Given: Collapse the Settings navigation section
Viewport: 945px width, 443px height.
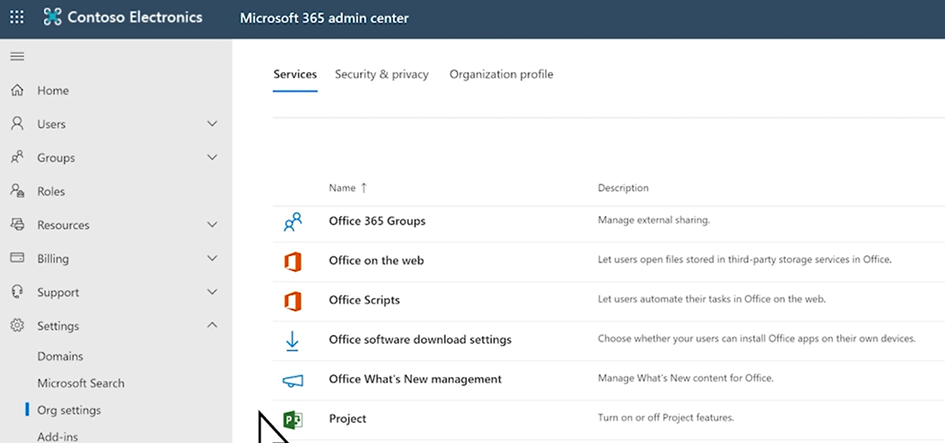Looking at the screenshot, I should coord(211,326).
